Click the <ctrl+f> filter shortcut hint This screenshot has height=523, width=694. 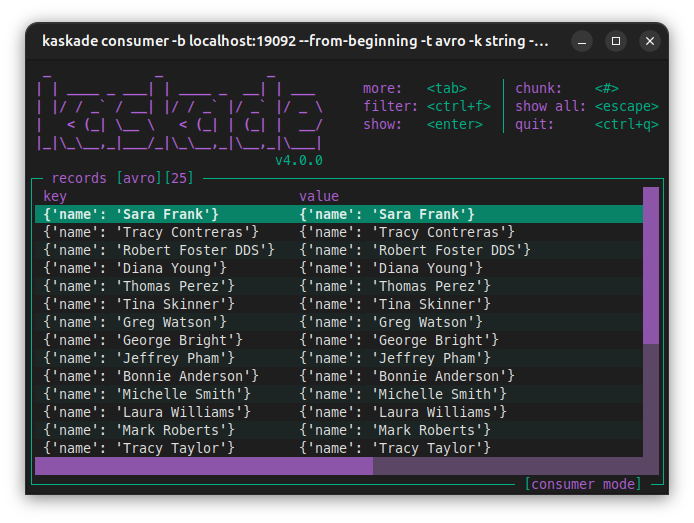(x=459, y=107)
